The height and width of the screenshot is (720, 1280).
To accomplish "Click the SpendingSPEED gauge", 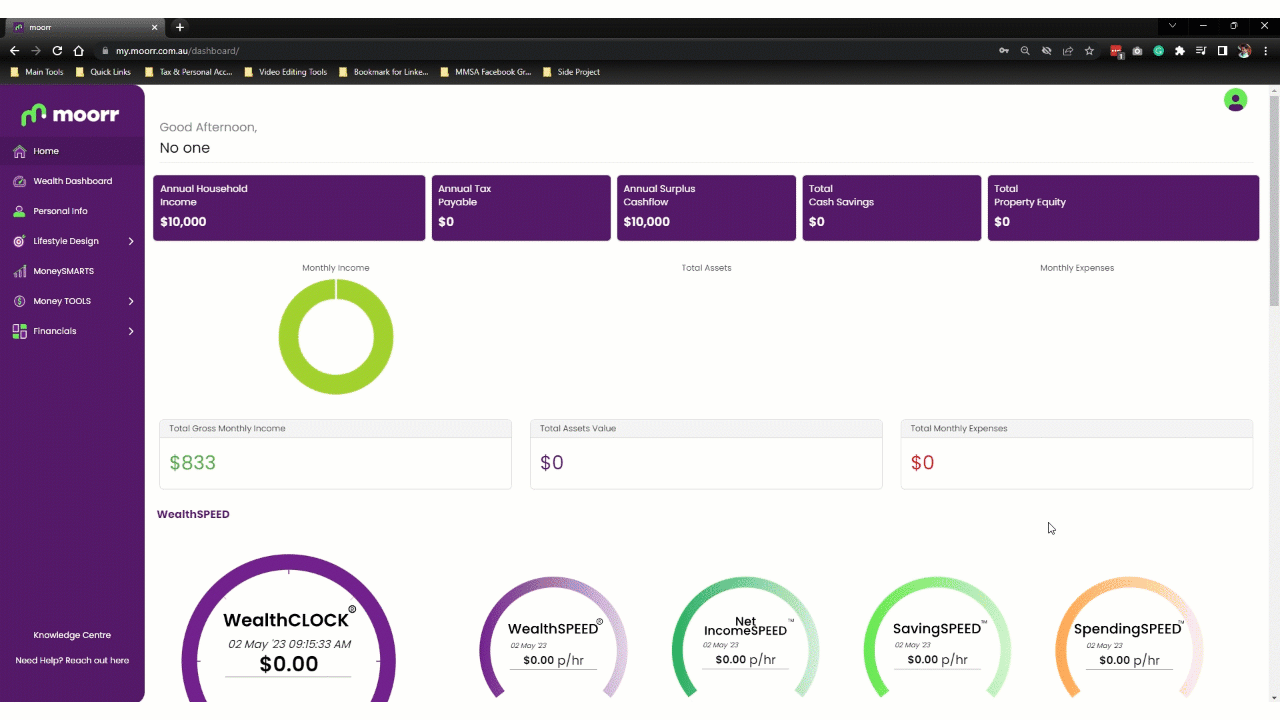I will pyautogui.click(x=1129, y=638).
